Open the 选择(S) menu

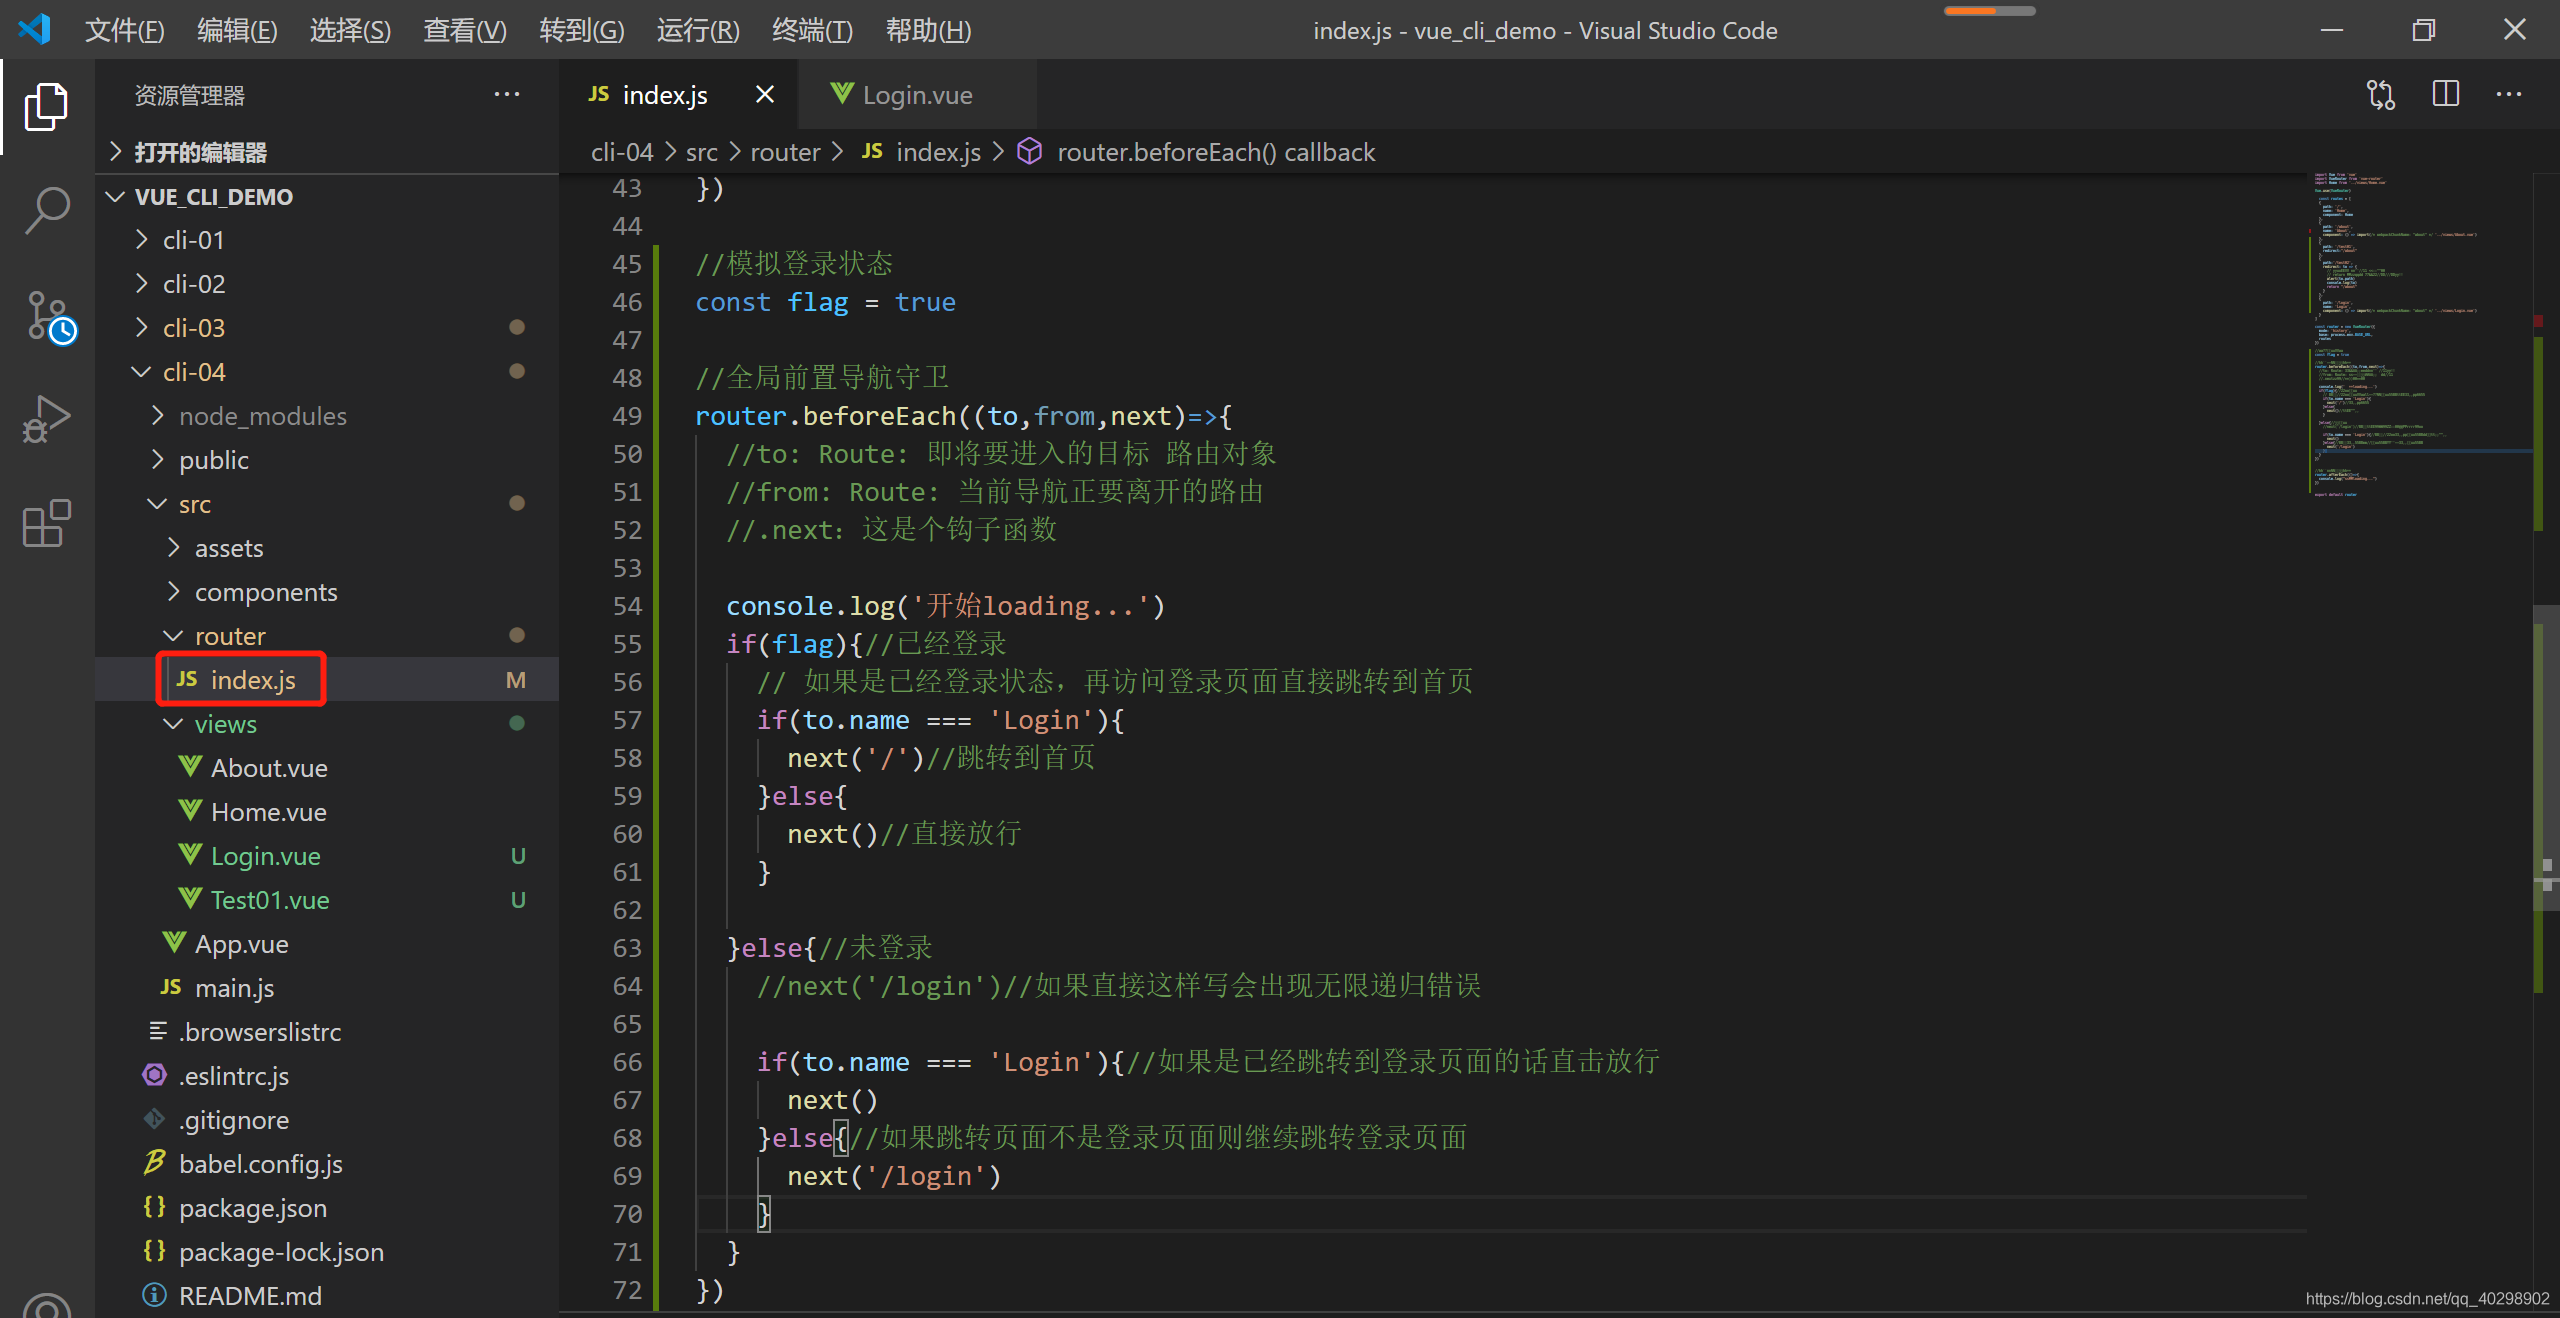pyautogui.click(x=350, y=30)
